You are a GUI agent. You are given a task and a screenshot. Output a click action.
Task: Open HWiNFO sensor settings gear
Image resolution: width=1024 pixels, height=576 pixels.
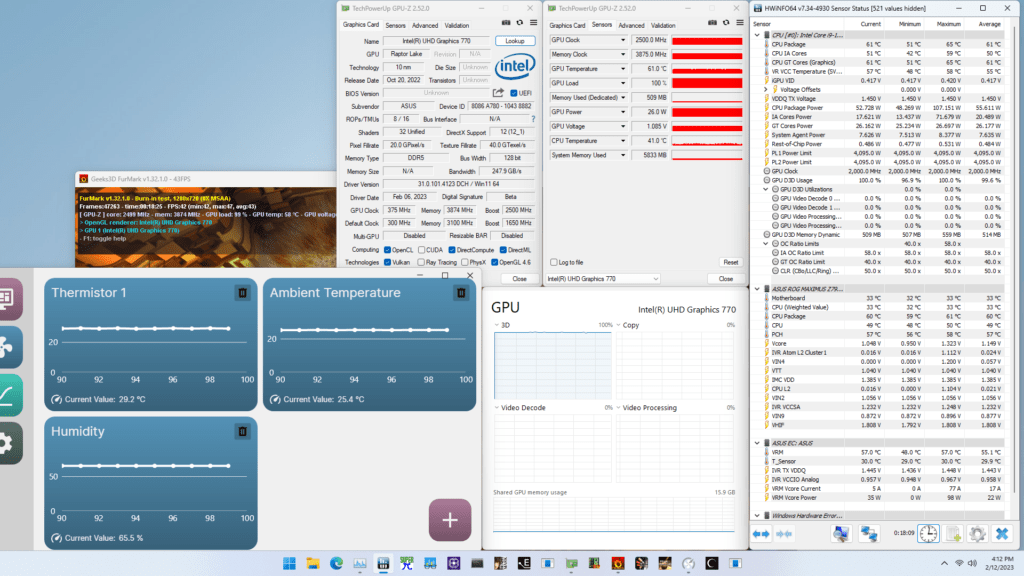pos(977,534)
